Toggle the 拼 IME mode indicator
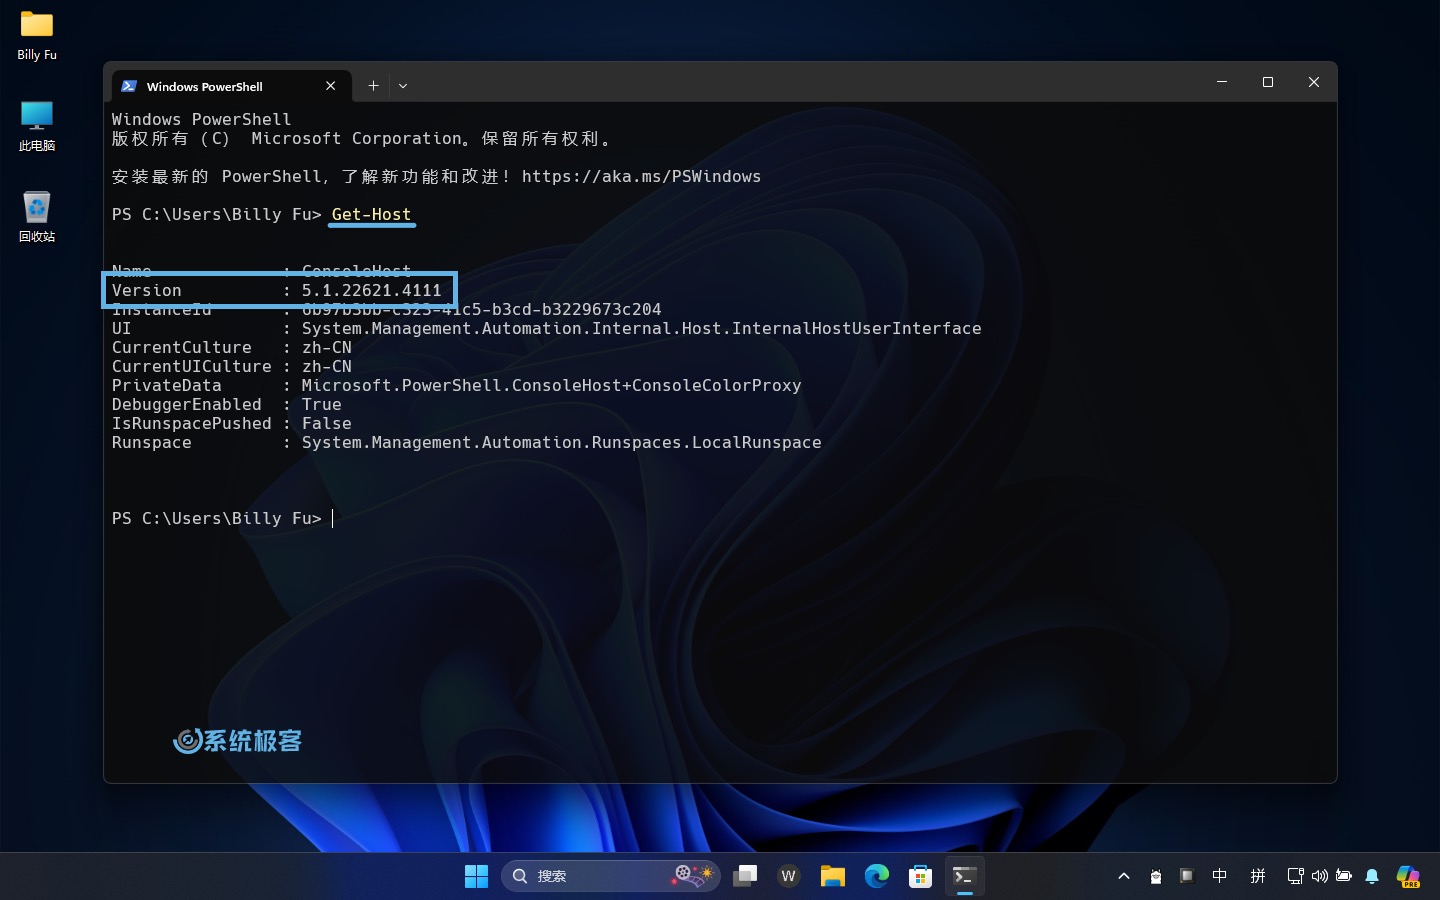Image resolution: width=1440 pixels, height=900 pixels. [1258, 876]
